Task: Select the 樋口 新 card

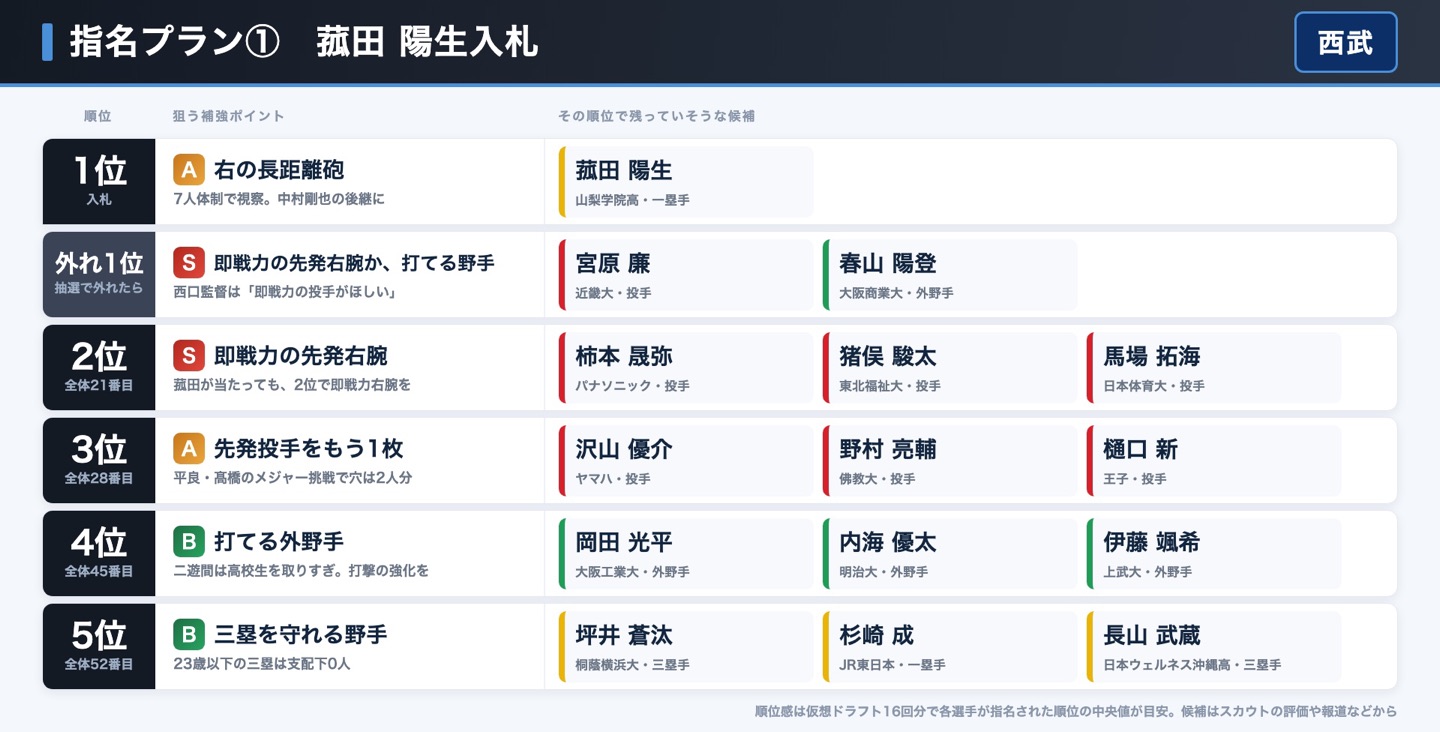Action: click(1214, 461)
